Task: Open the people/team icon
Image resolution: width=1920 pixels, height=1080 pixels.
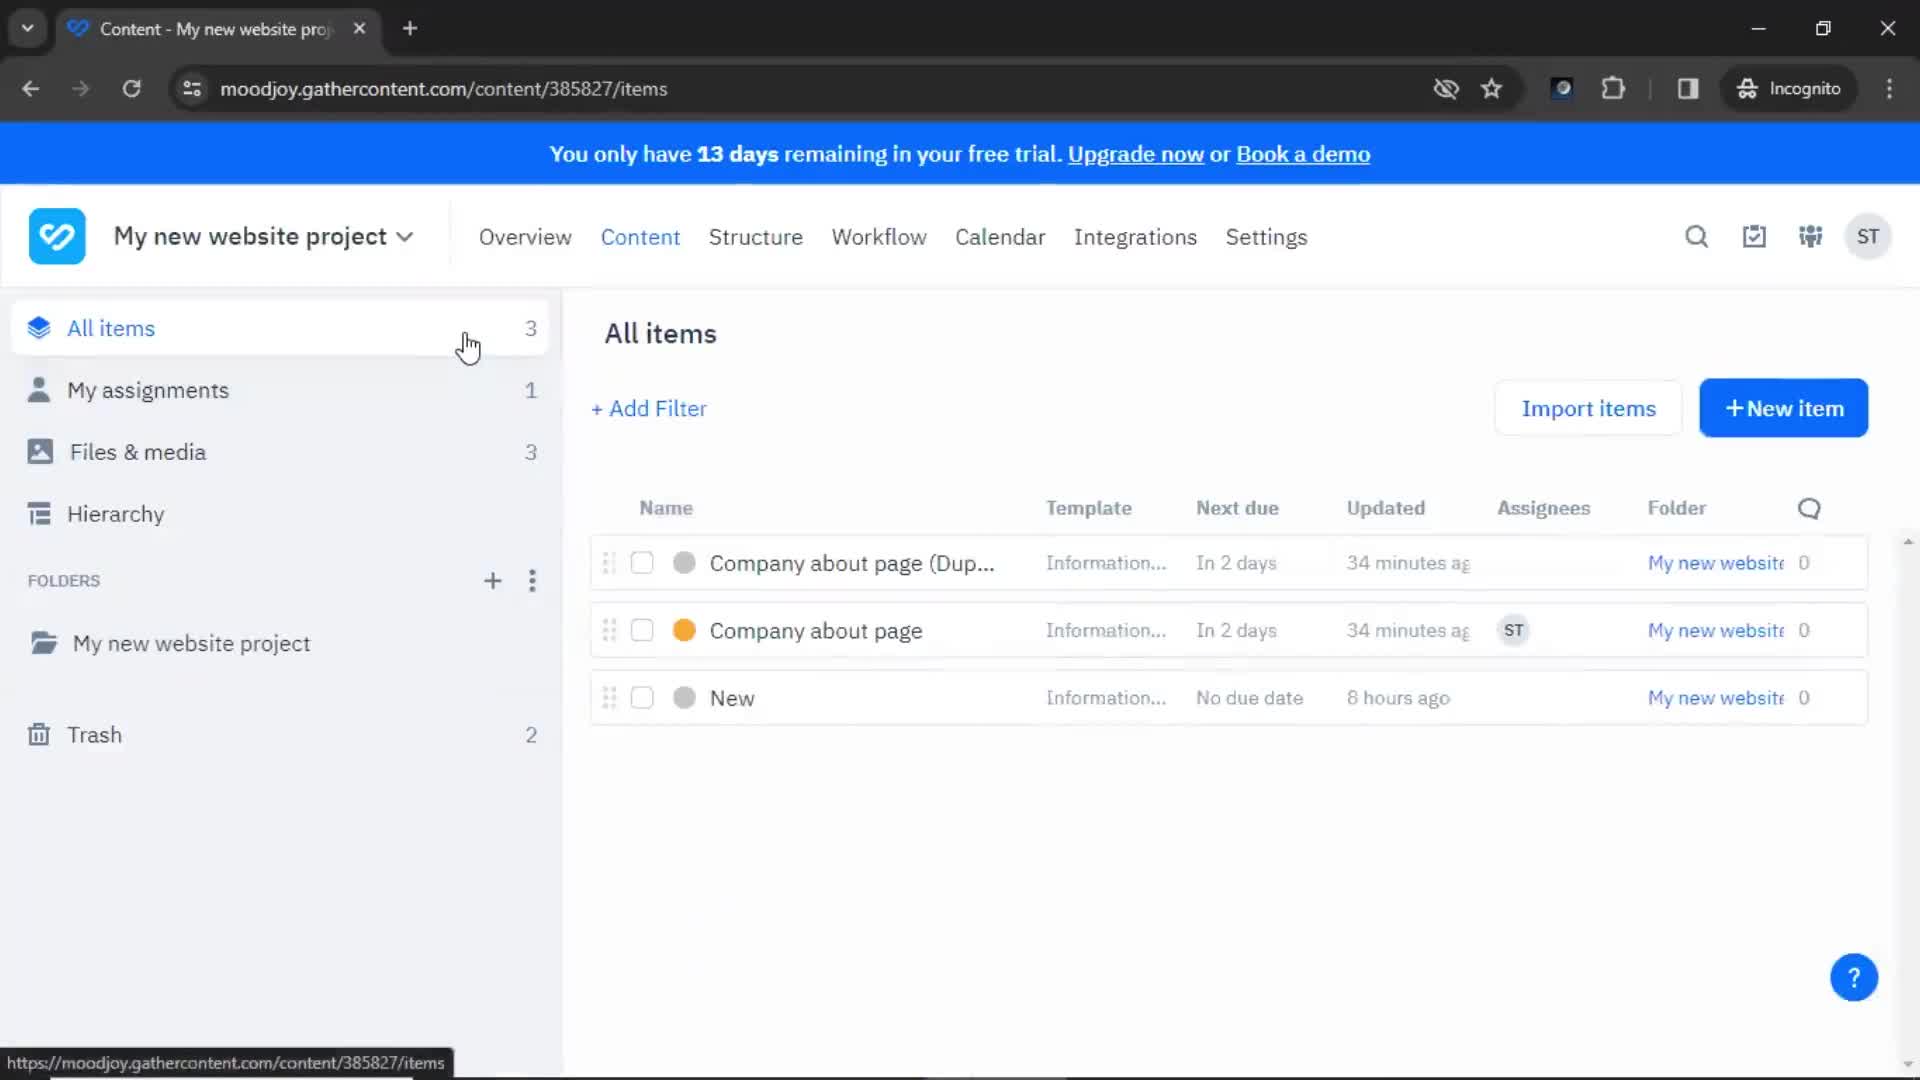Action: (1810, 237)
